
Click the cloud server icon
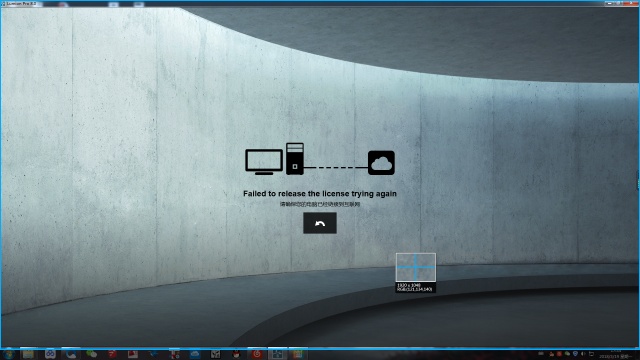(x=381, y=163)
